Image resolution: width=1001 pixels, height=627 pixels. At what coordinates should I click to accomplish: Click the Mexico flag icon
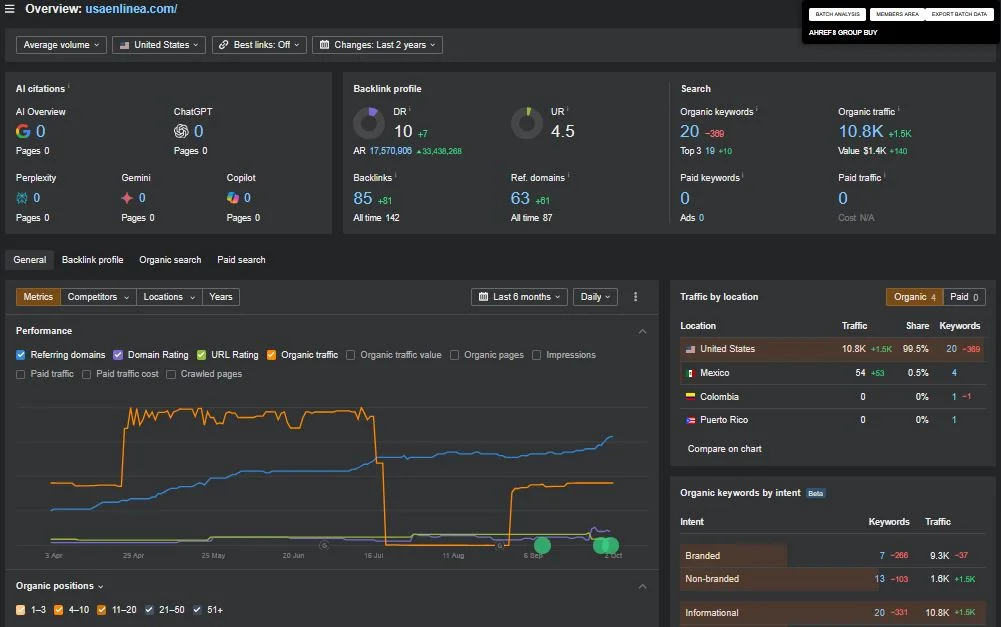(690, 373)
